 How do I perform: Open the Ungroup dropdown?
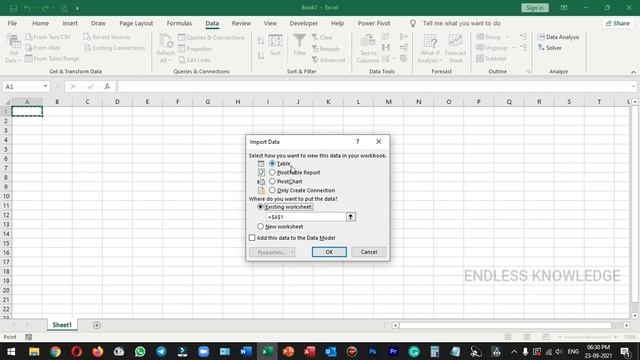496,48
